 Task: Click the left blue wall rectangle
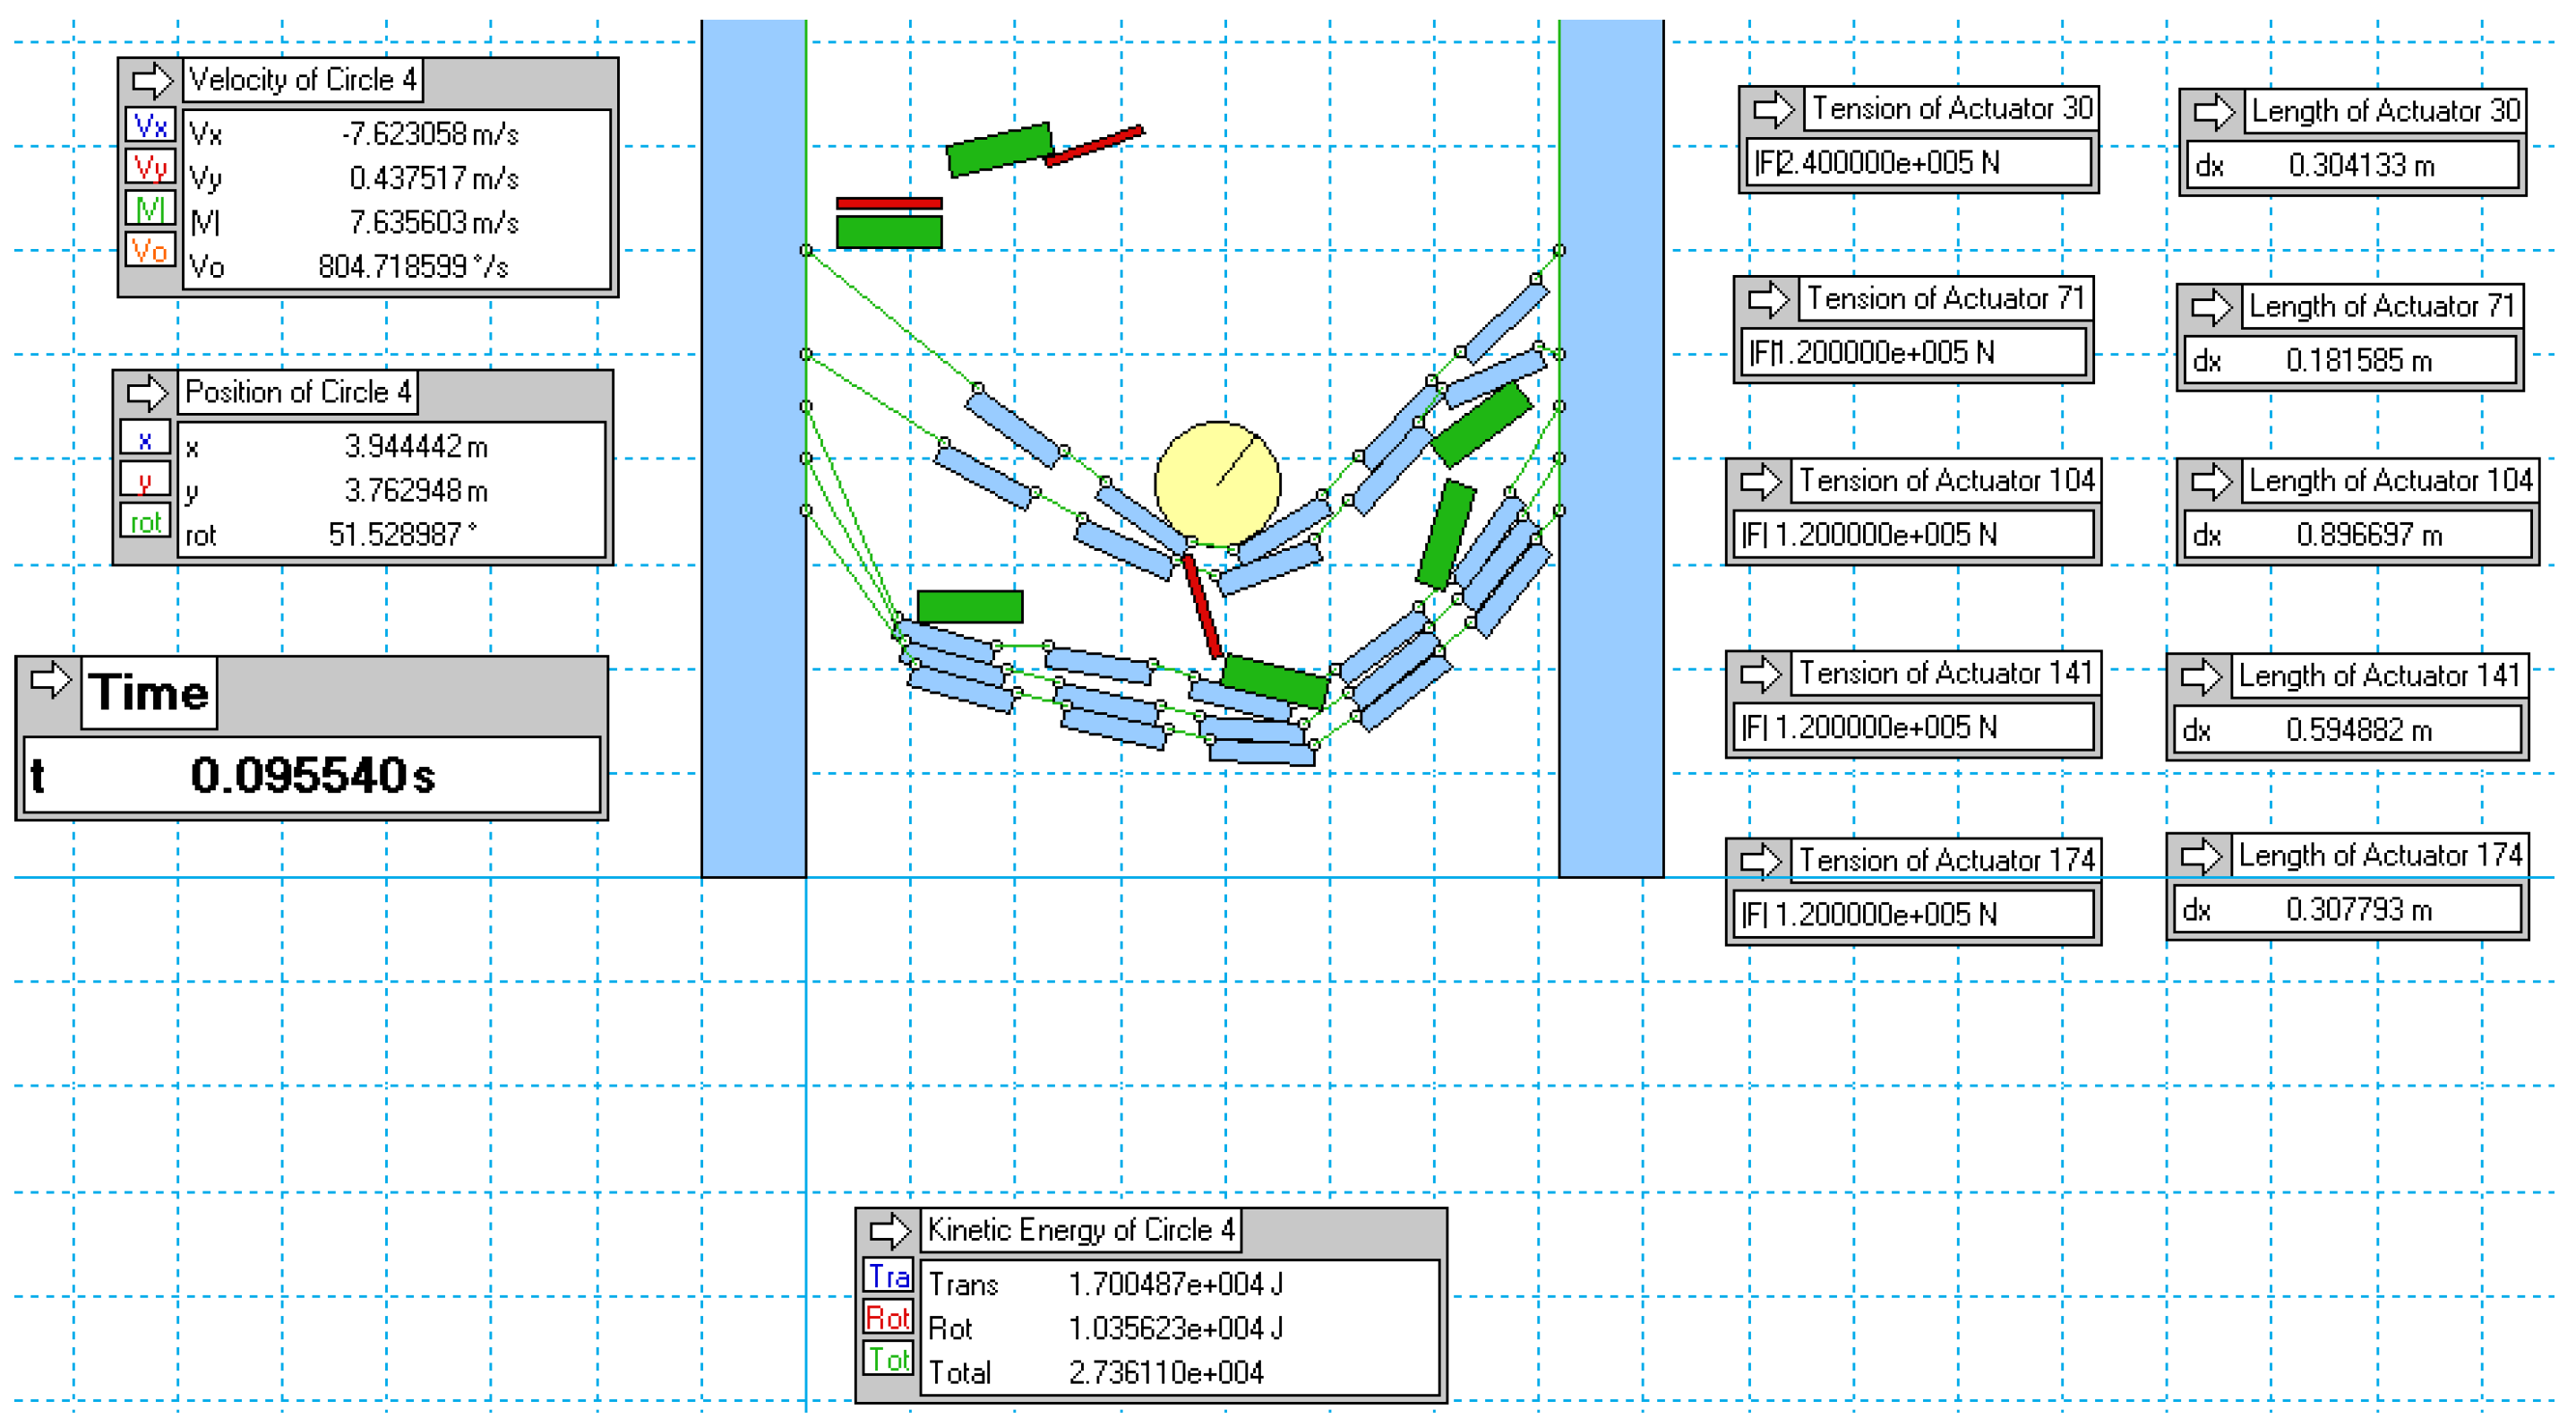(x=753, y=450)
